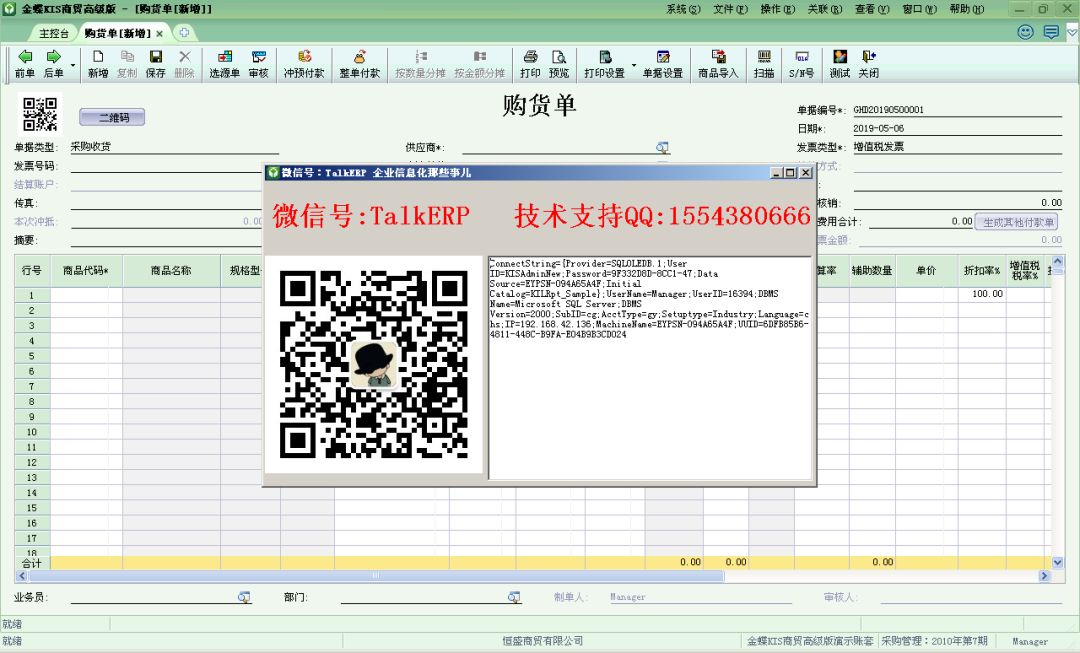Open the 窗口(W) menu
Screen dimensions: 1080x653
tap(920, 9)
